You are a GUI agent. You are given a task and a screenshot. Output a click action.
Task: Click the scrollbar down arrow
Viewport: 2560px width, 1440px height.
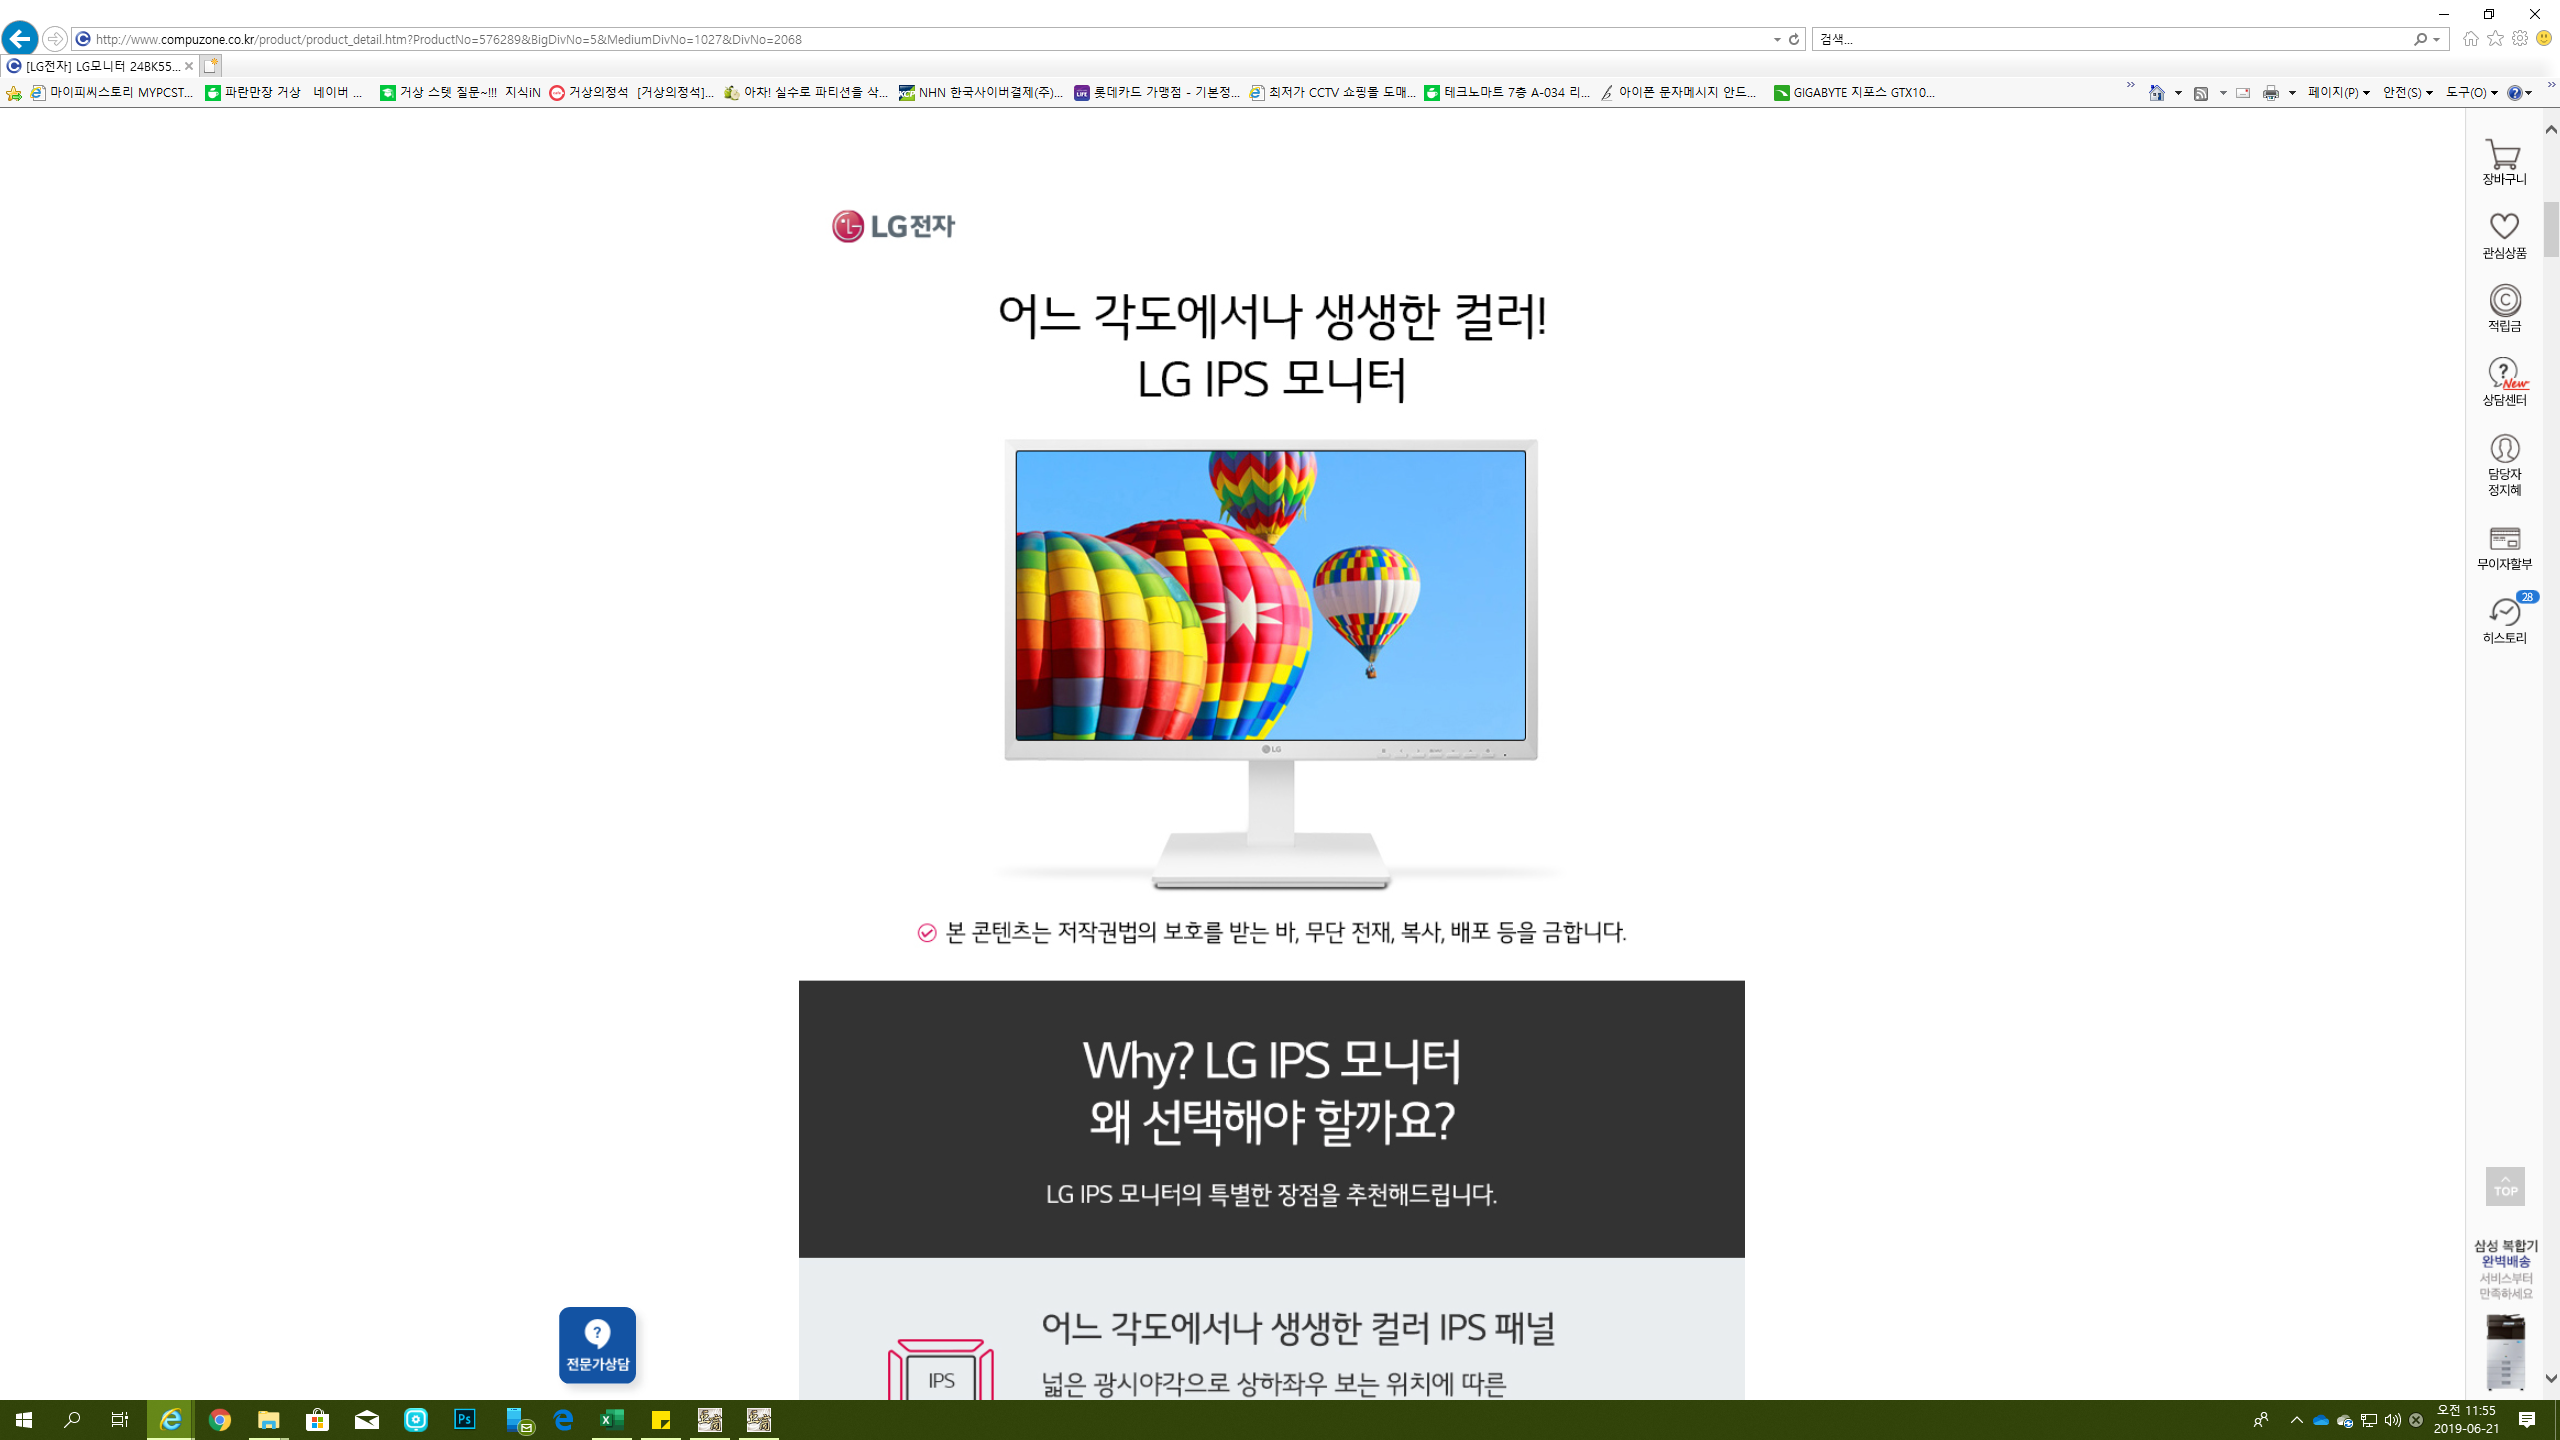[x=2551, y=1379]
